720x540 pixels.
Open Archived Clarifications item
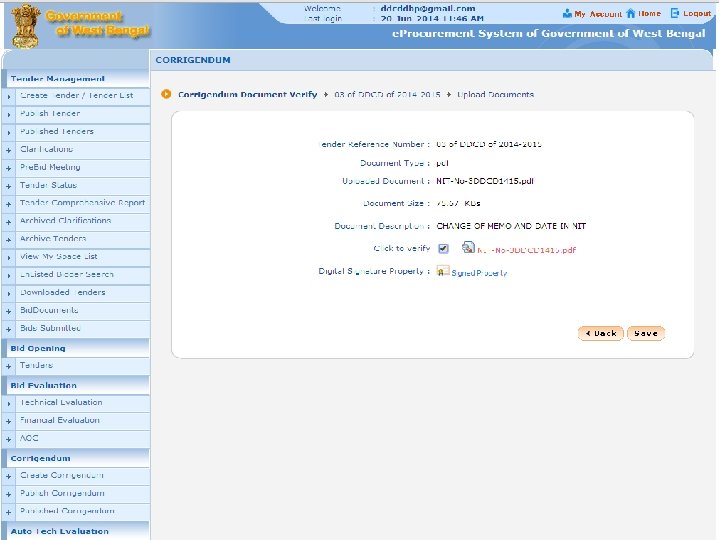(x=66, y=220)
